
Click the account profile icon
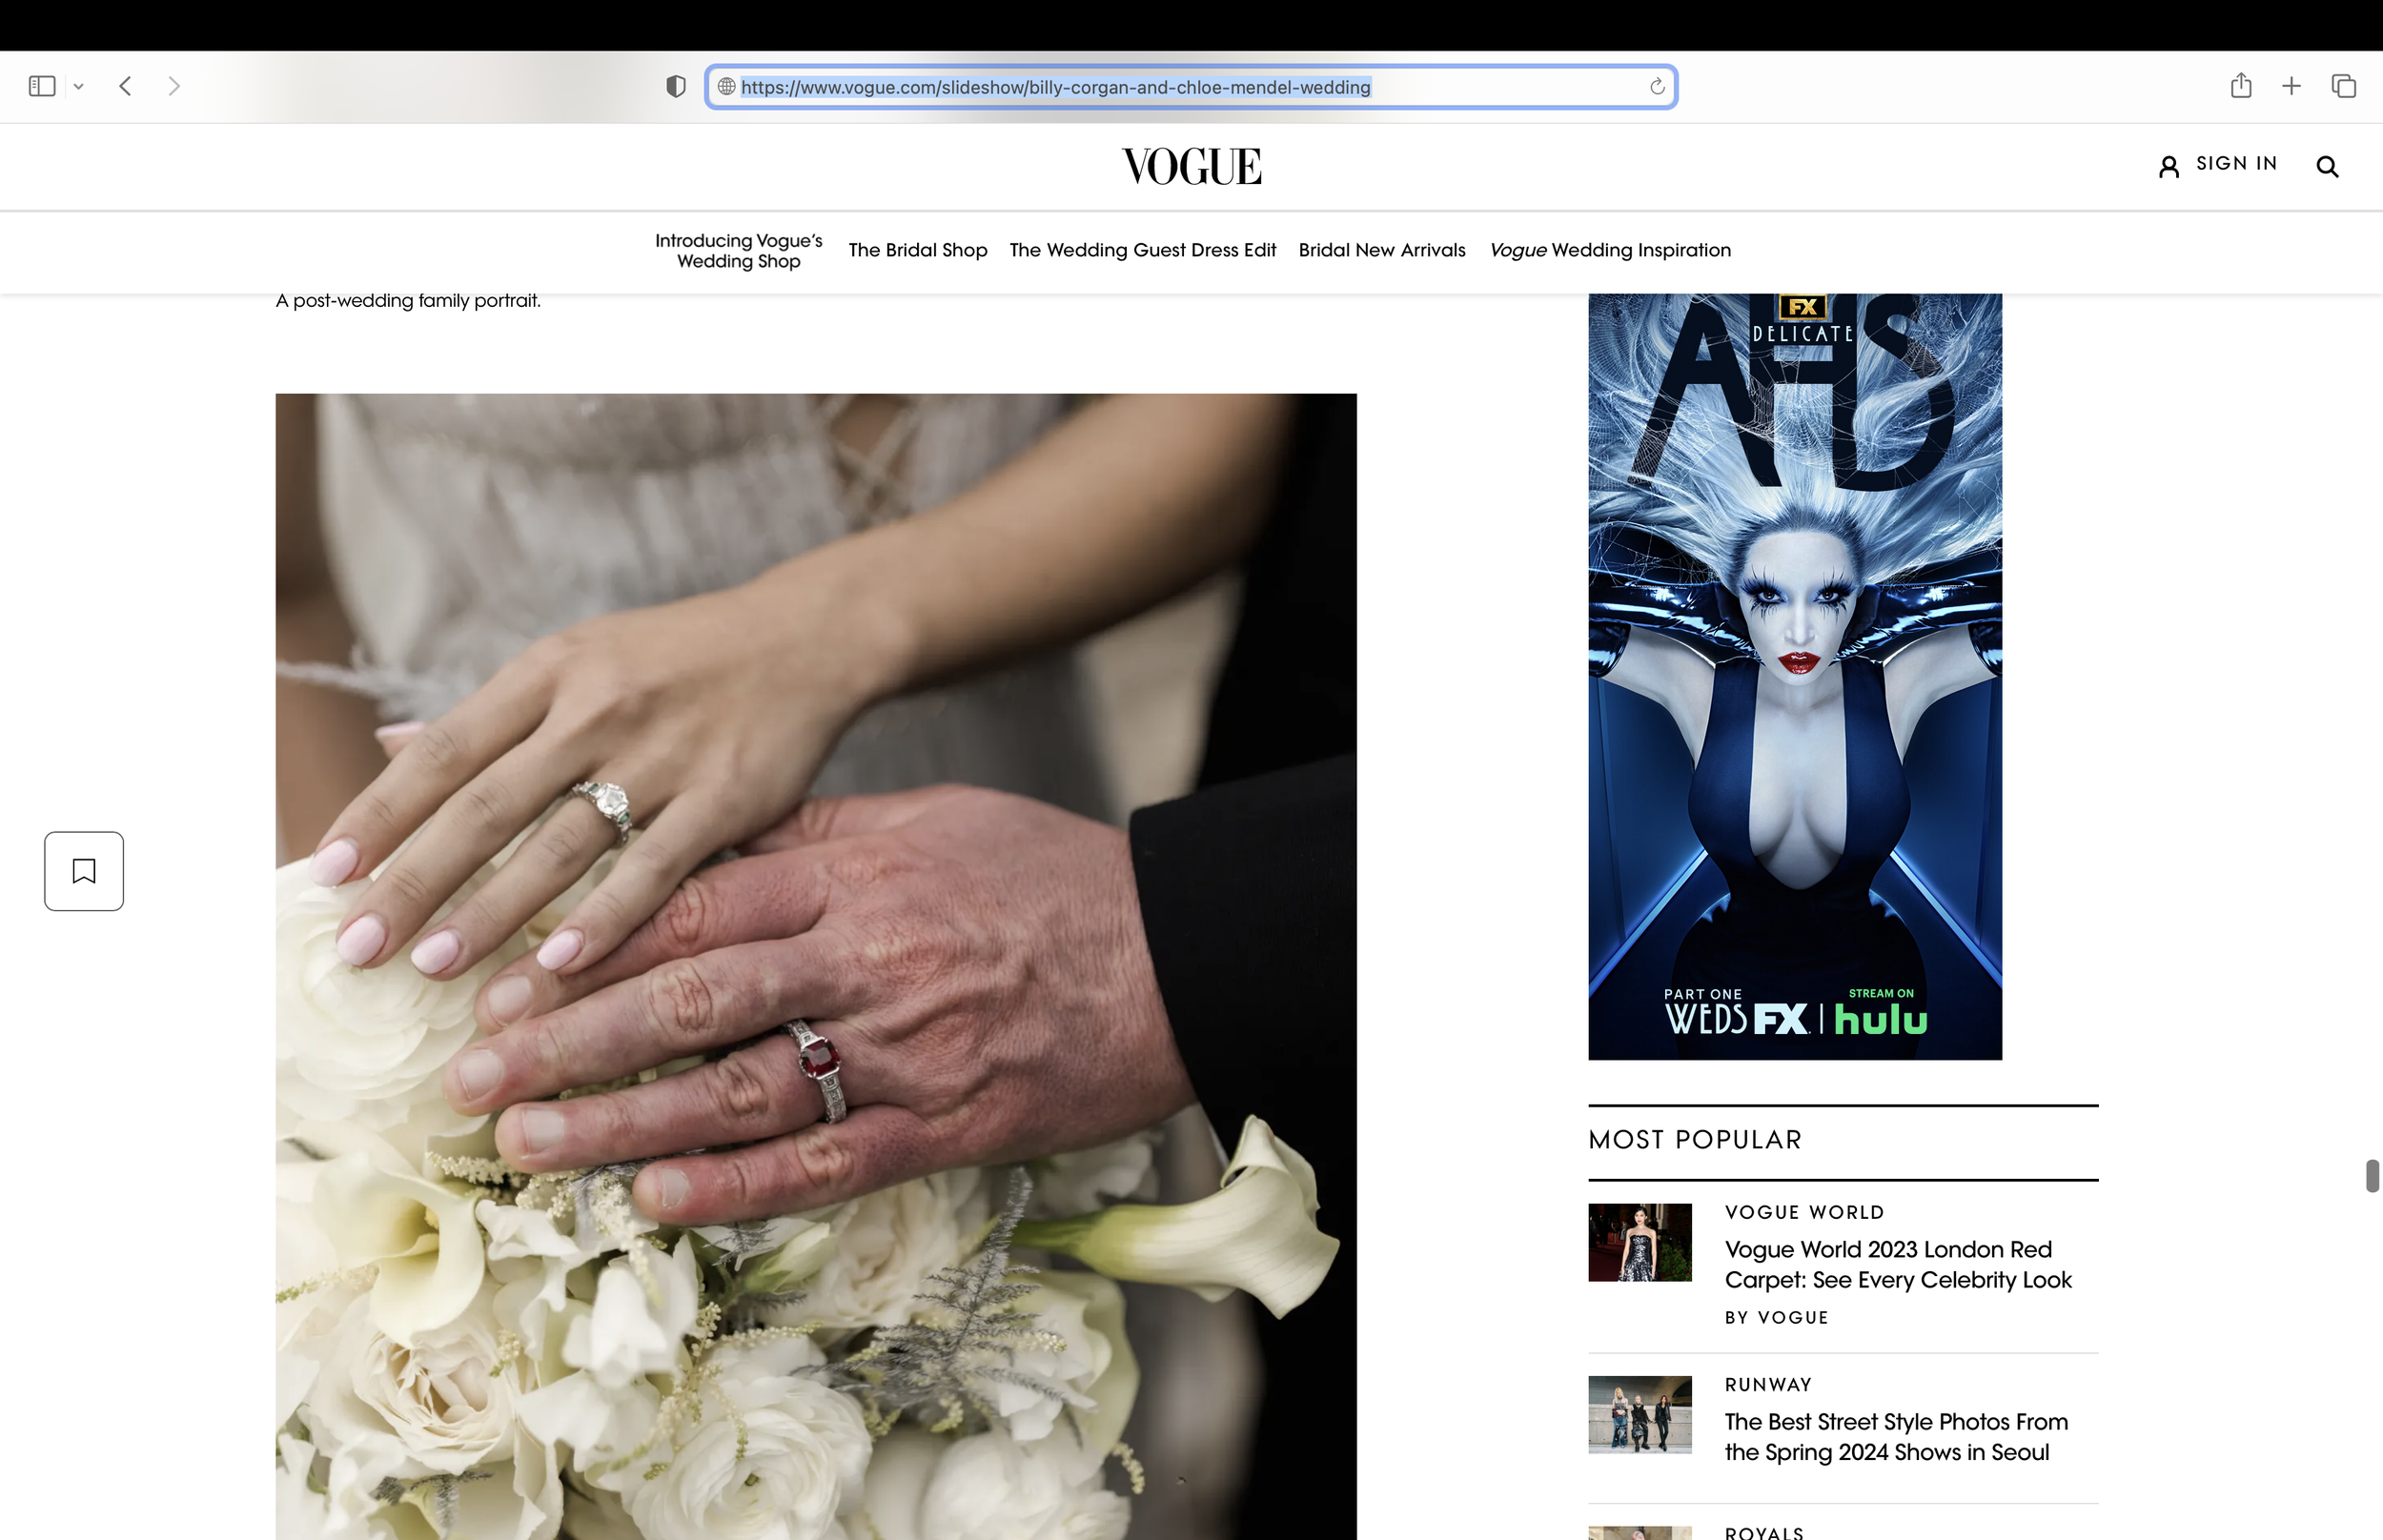2168,166
